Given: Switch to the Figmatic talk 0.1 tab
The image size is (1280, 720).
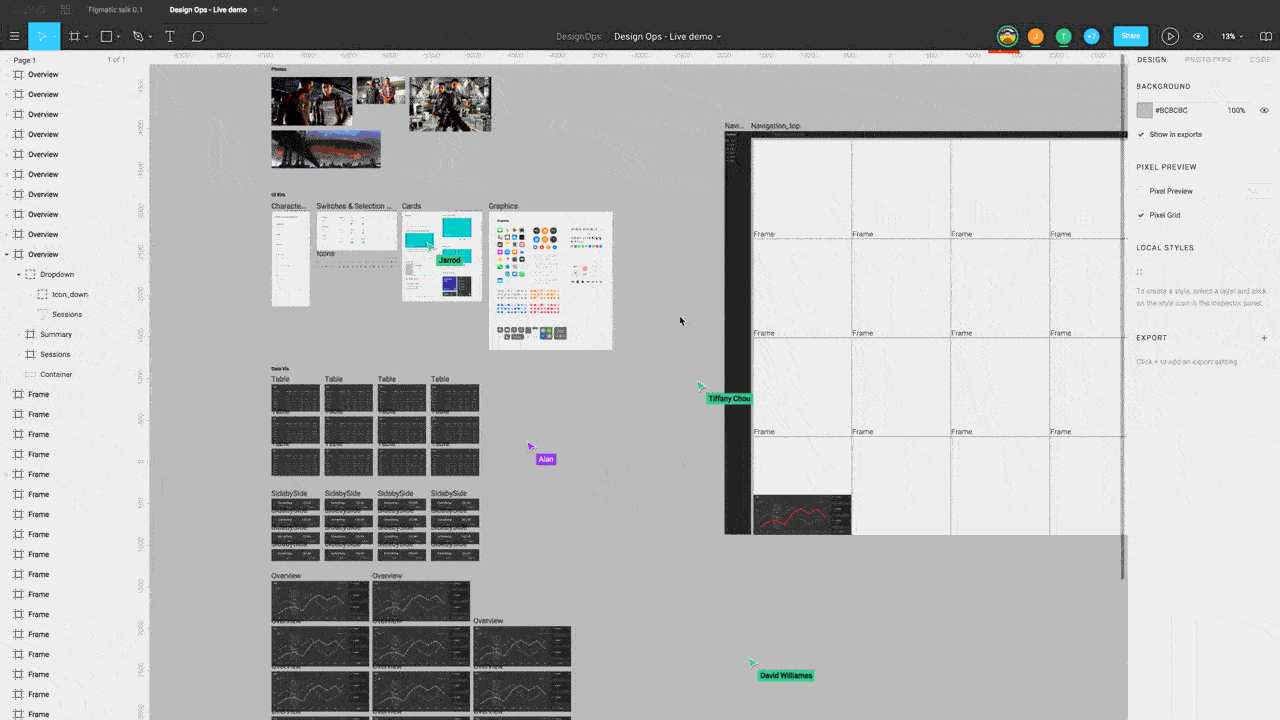Looking at the screenshot, I should click(x=115, y=9).
